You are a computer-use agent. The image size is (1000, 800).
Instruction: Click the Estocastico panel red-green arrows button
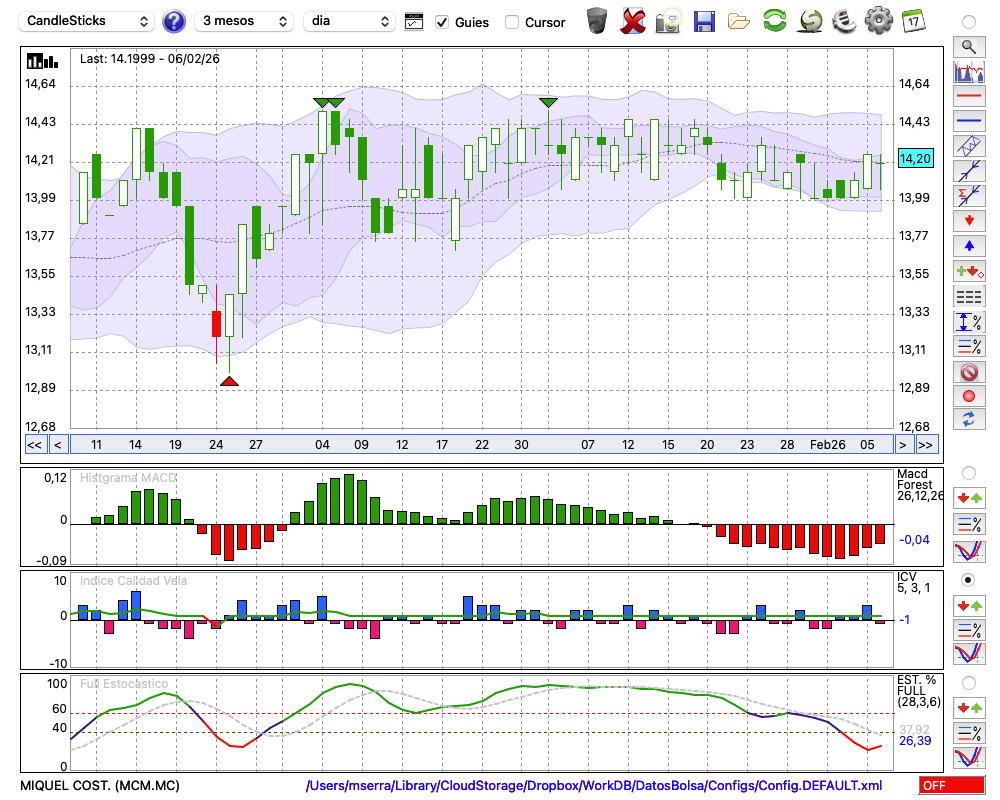[x=969, y=707]
